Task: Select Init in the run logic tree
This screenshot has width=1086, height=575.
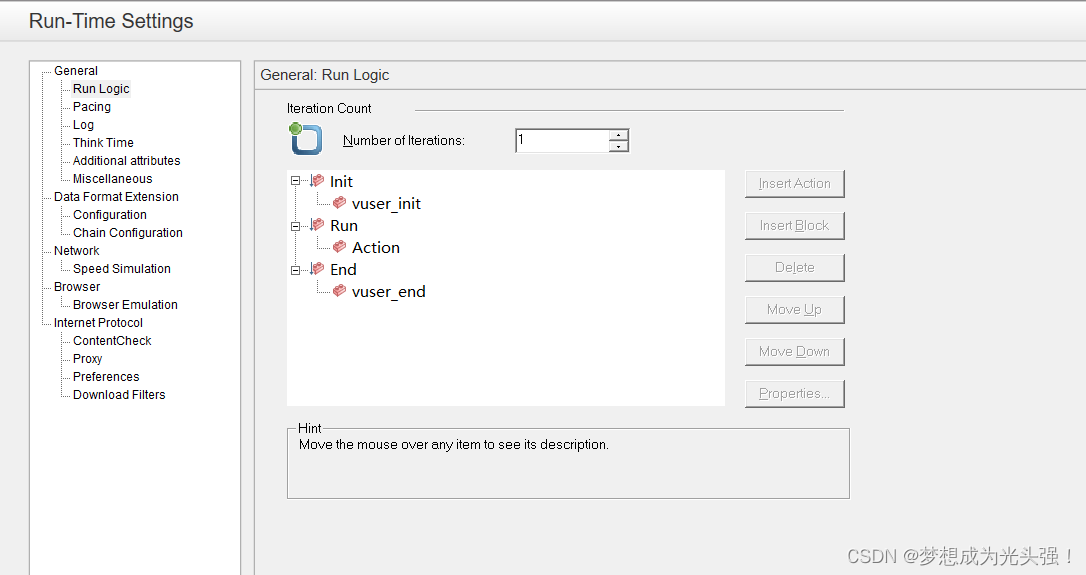Action: [341, 182]
